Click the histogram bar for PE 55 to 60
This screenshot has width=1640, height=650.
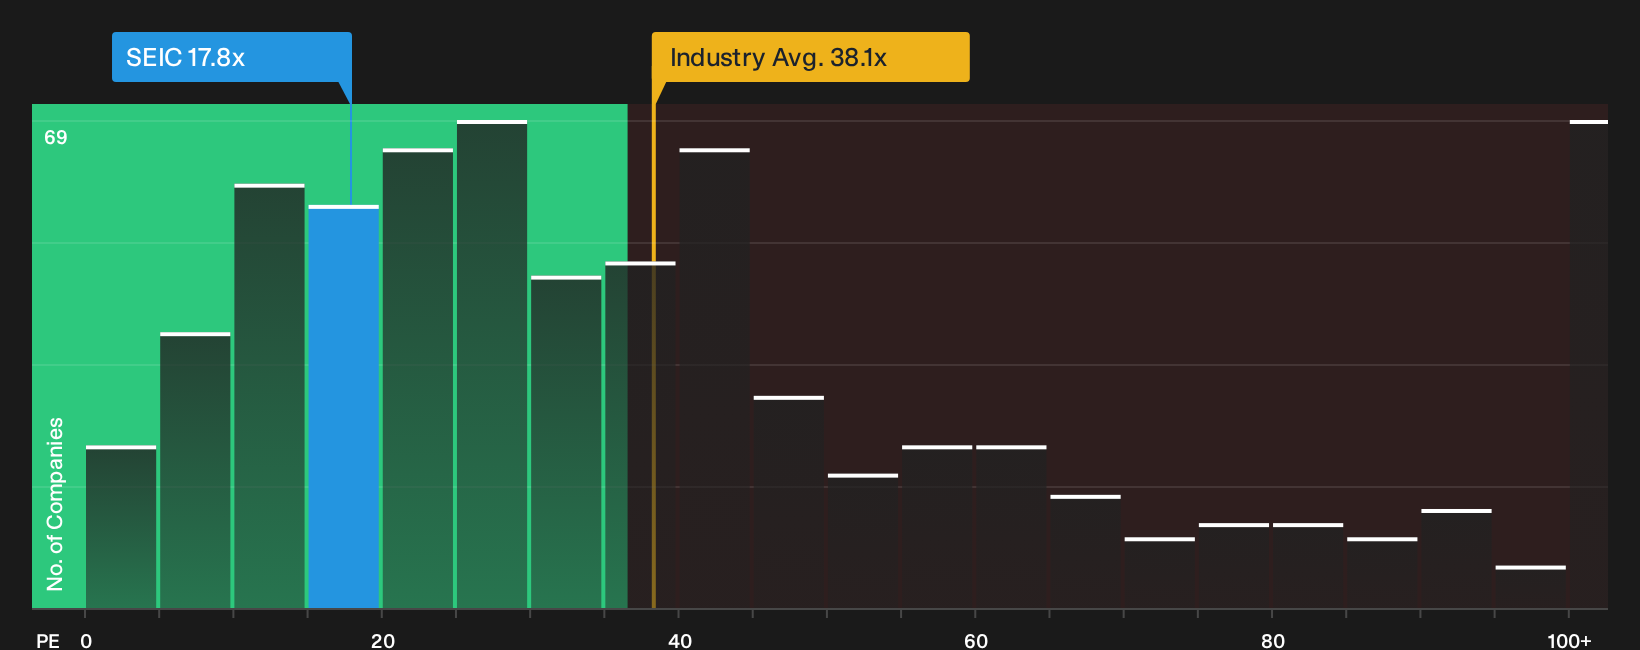click(937, 527)
